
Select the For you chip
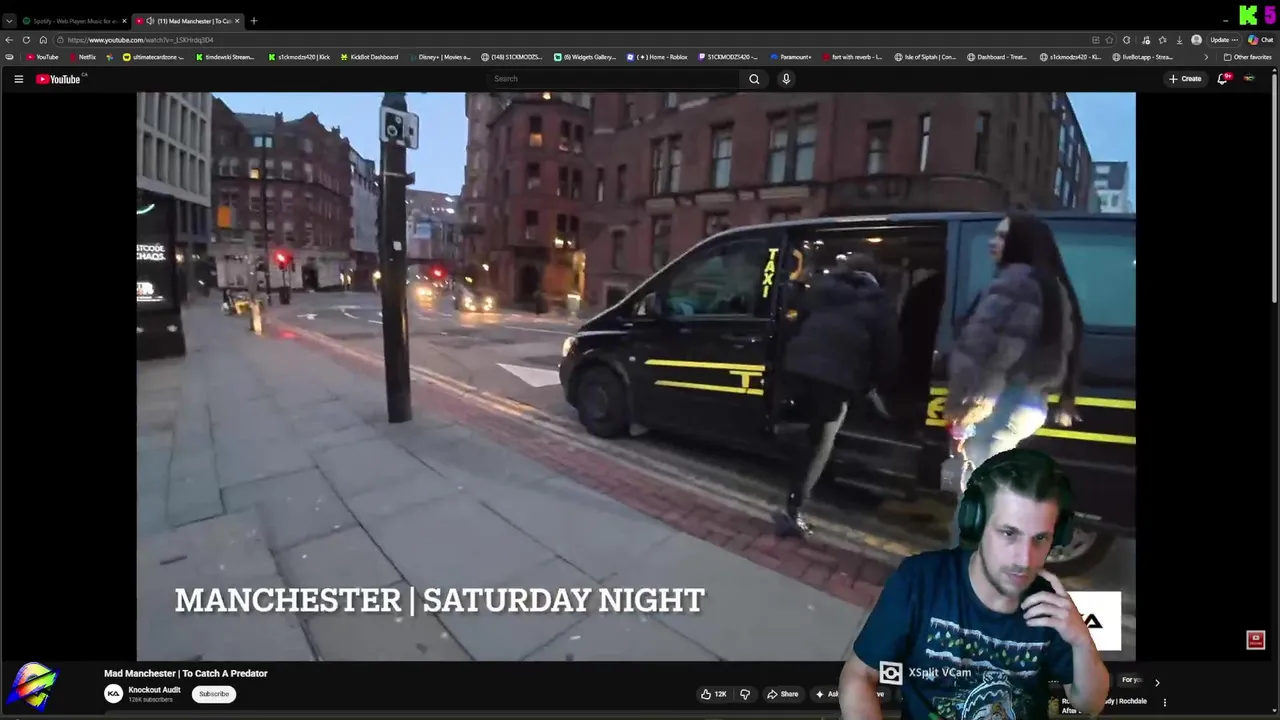1131,680
